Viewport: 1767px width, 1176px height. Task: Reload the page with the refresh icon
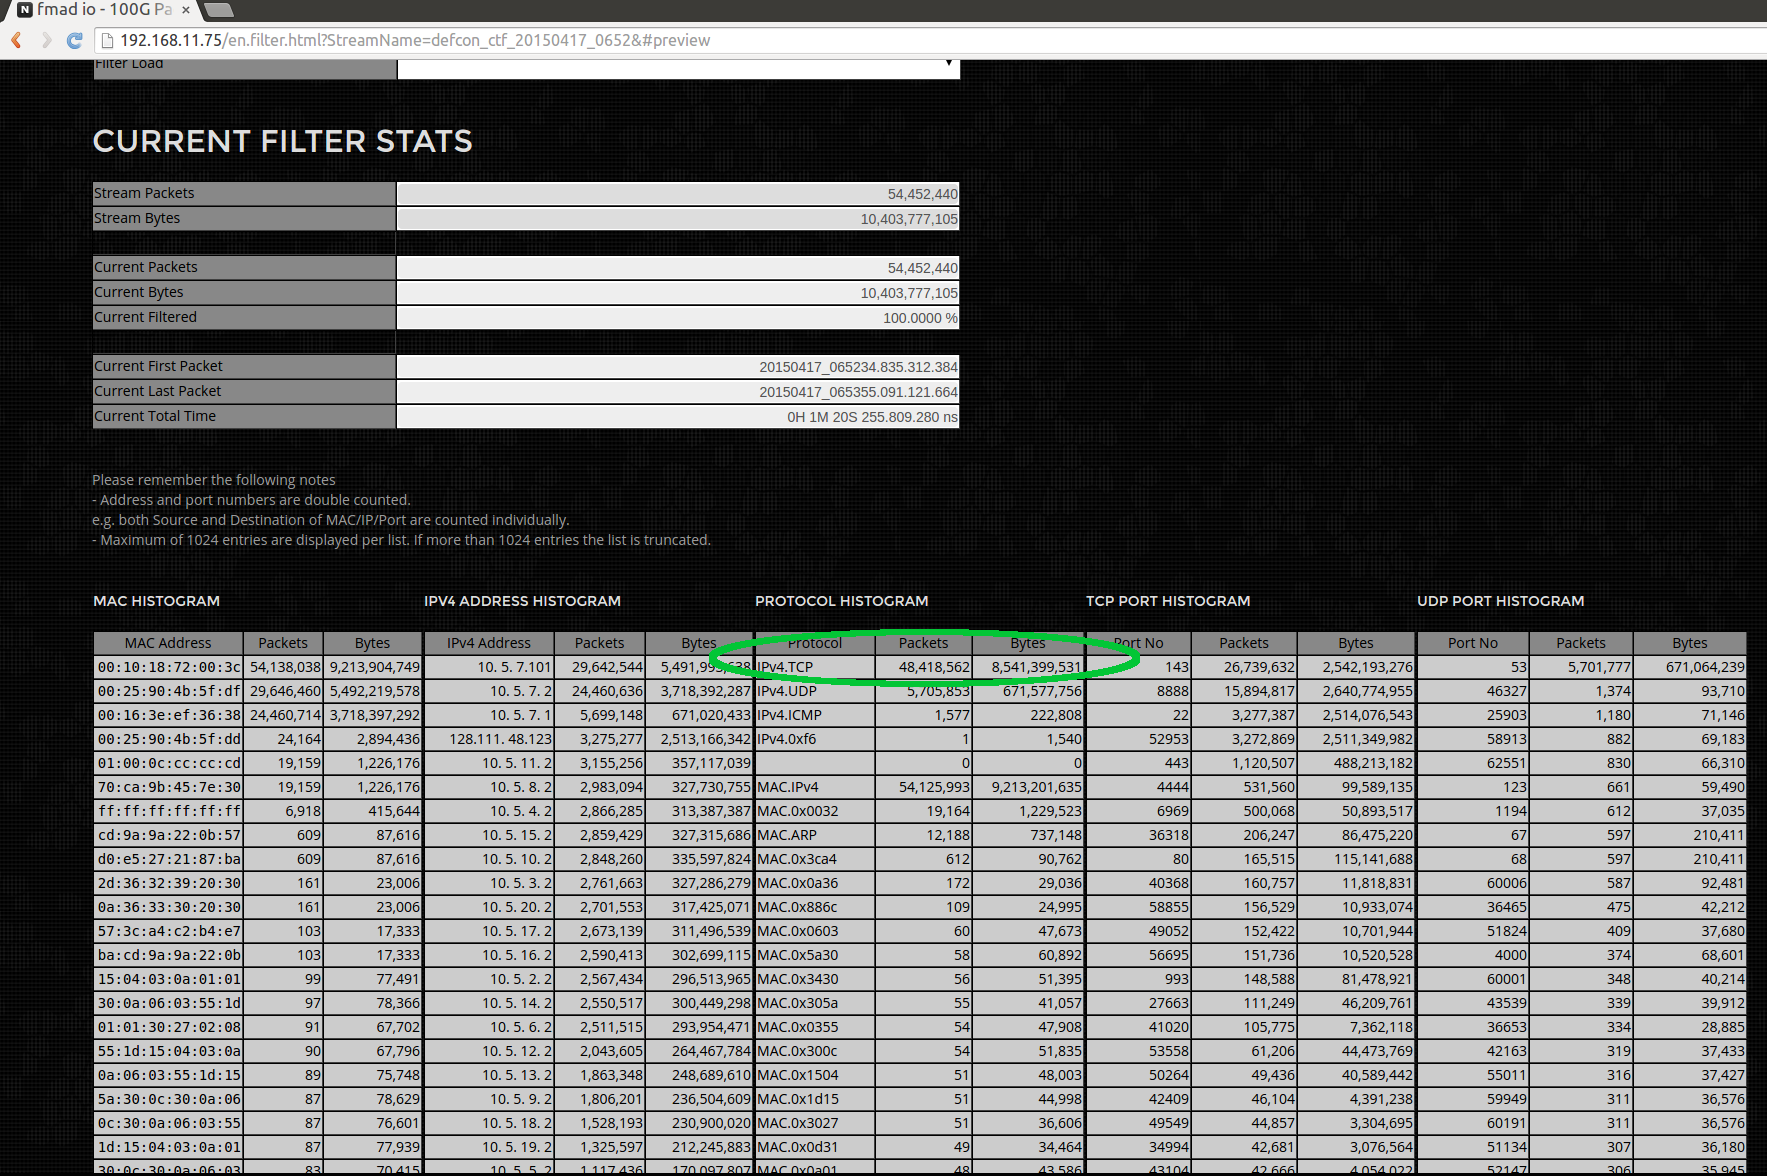tap(74, 40)
